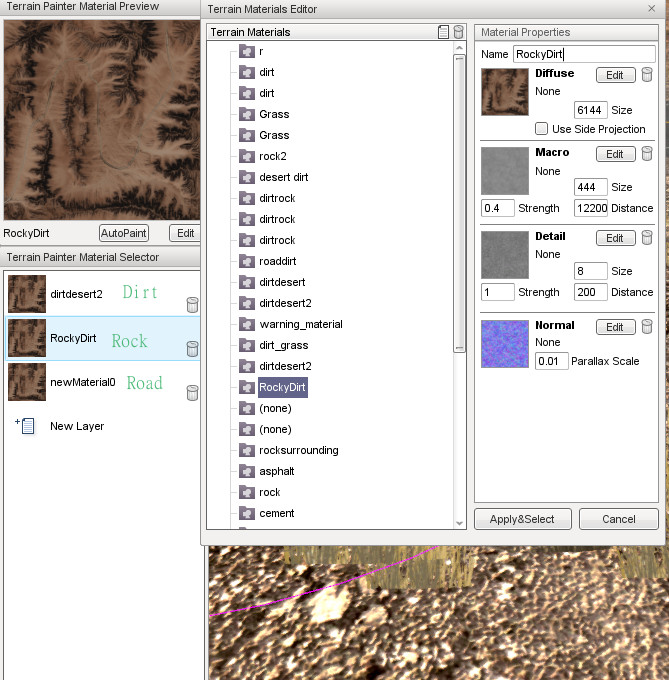Click the Apply&Select button
Screen dimensions: 669x680
[522, 519]
